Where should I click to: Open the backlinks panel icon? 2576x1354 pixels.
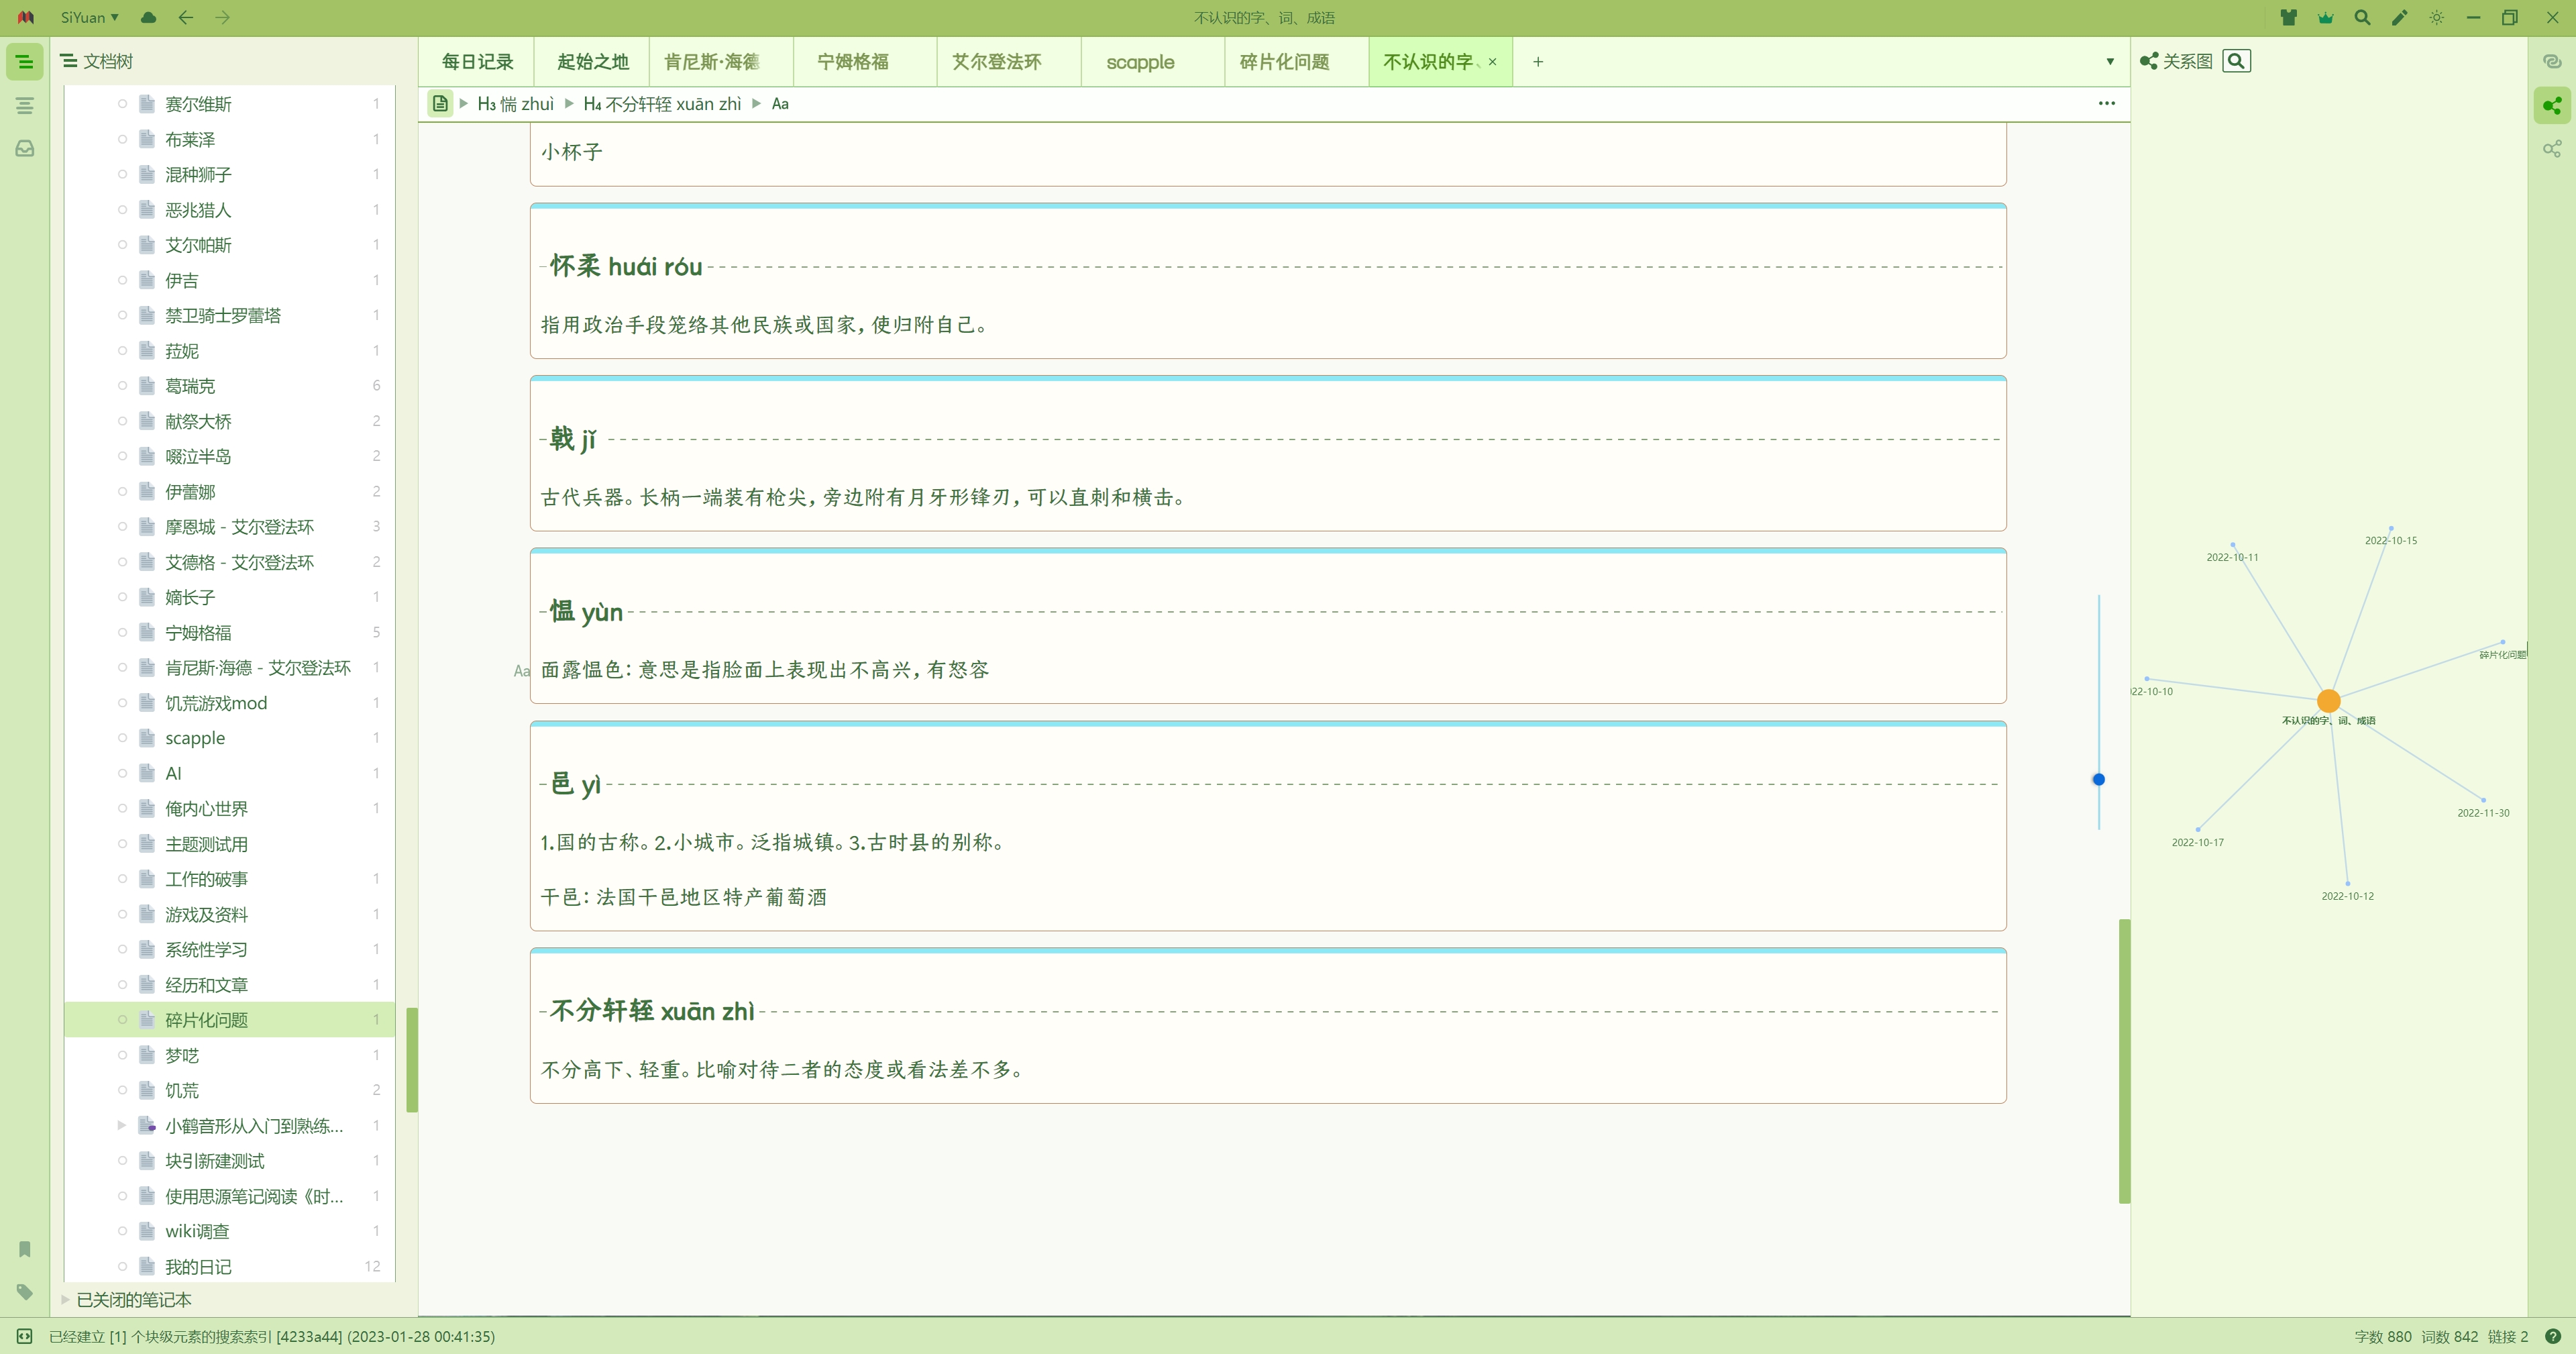coord(2552,61)
